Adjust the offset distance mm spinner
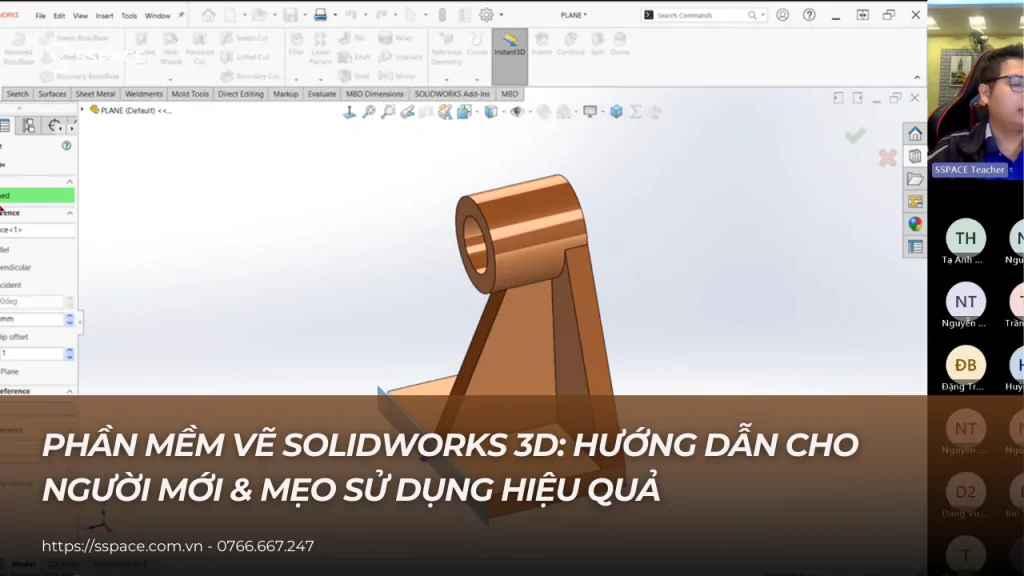Image resolution: width=1024 pixels, height=576 pixels. click(x=69, y=319)
